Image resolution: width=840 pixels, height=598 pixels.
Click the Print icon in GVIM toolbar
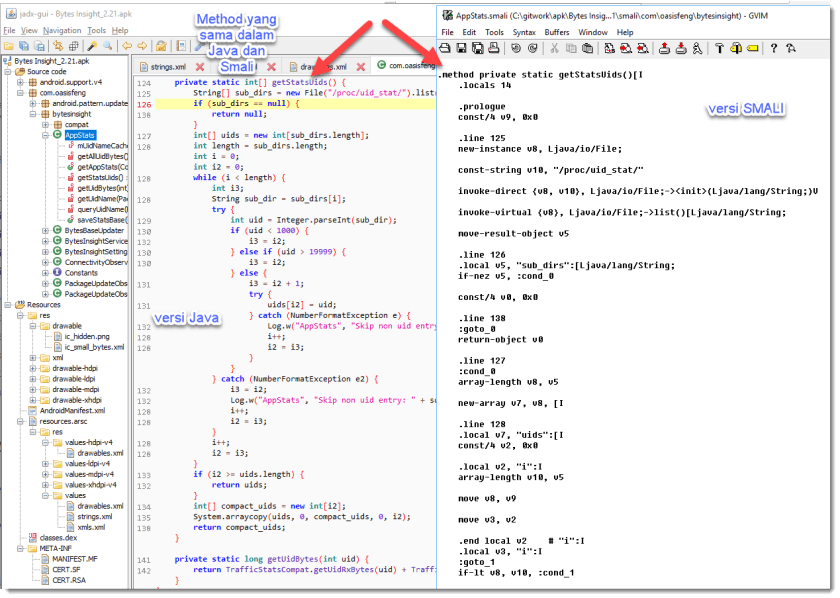point(495,48)
